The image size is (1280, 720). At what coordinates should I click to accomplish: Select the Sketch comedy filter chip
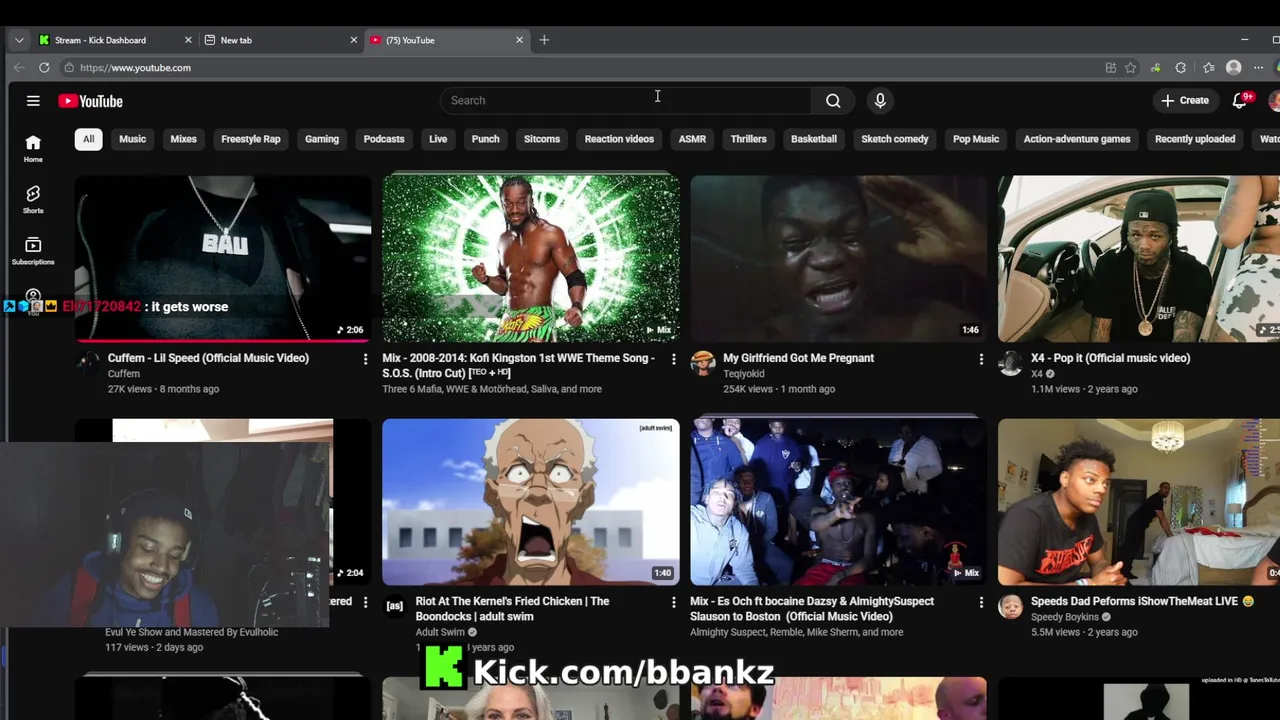pyautogui.click(x=895, y=139)
